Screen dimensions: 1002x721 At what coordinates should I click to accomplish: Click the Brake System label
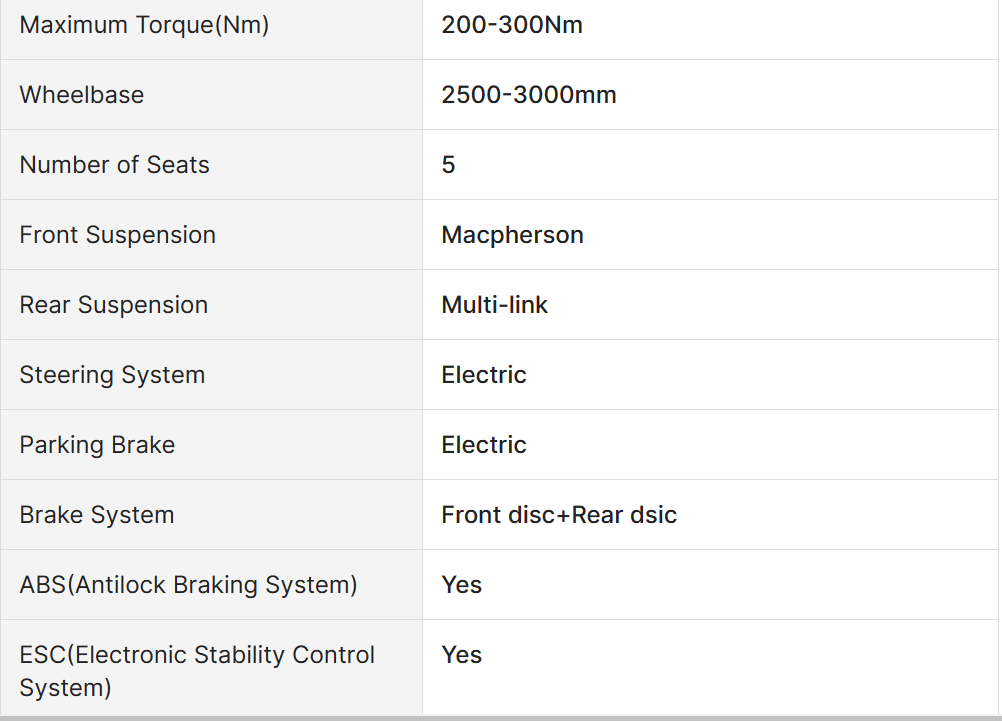click(97, 515)
